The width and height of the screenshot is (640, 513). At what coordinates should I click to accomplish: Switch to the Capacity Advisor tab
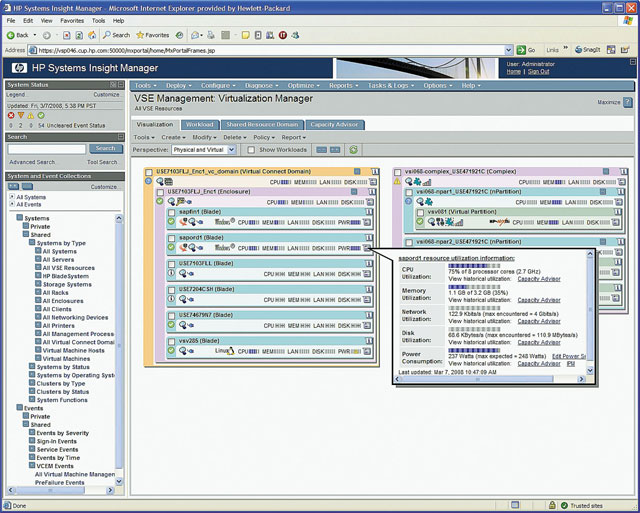click(x=334, y=124)
